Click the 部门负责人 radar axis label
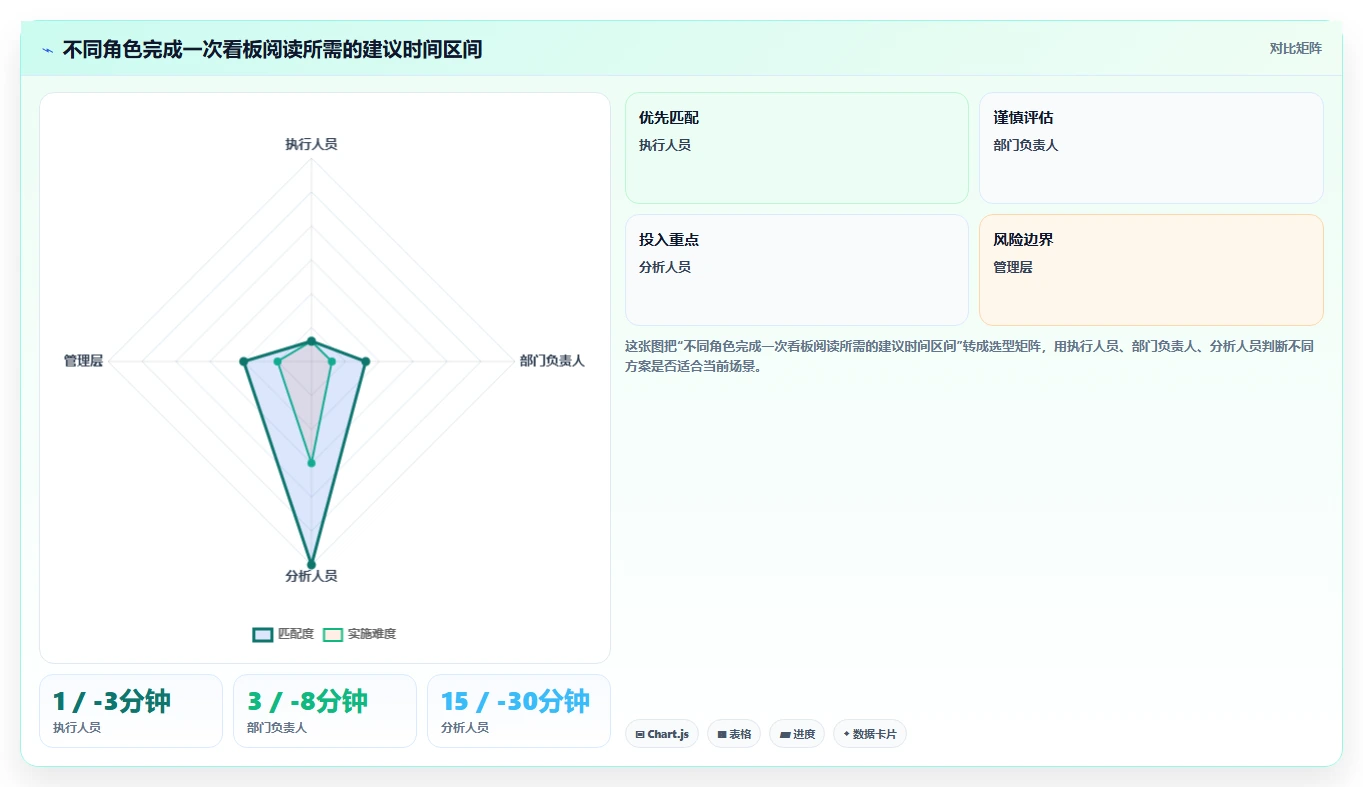The height and width of the screenshot is (787, 1363). tap(552, 361)
